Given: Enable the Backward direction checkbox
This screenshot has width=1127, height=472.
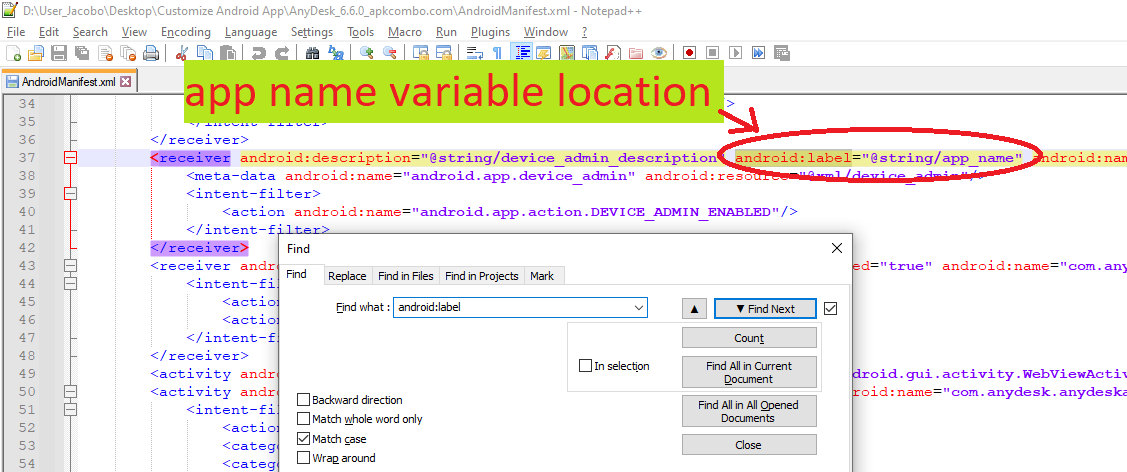Looking at the screenshot, I should (303, 400).
